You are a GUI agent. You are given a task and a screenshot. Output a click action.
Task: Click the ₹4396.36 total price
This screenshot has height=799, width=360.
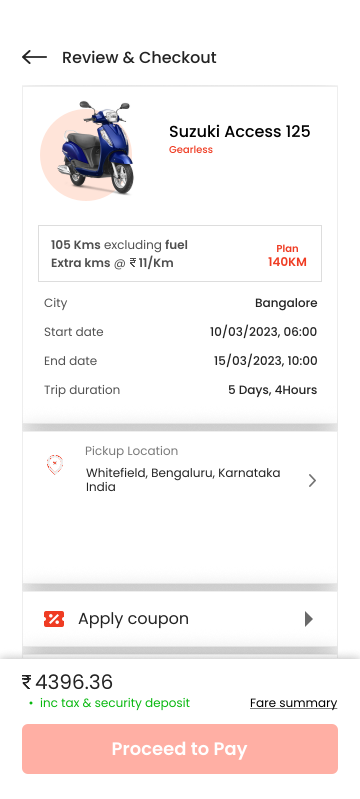(67, 682)
